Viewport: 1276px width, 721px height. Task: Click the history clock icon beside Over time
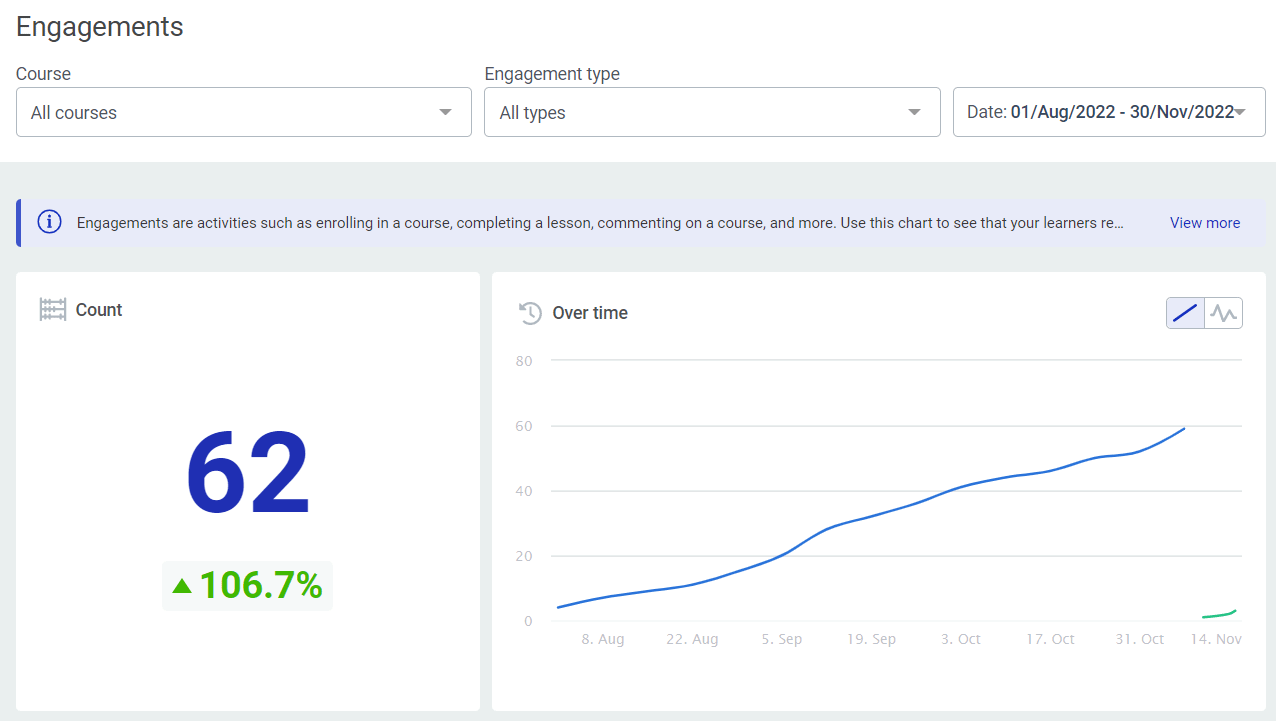pyautogui.click(x=530, y=313)
